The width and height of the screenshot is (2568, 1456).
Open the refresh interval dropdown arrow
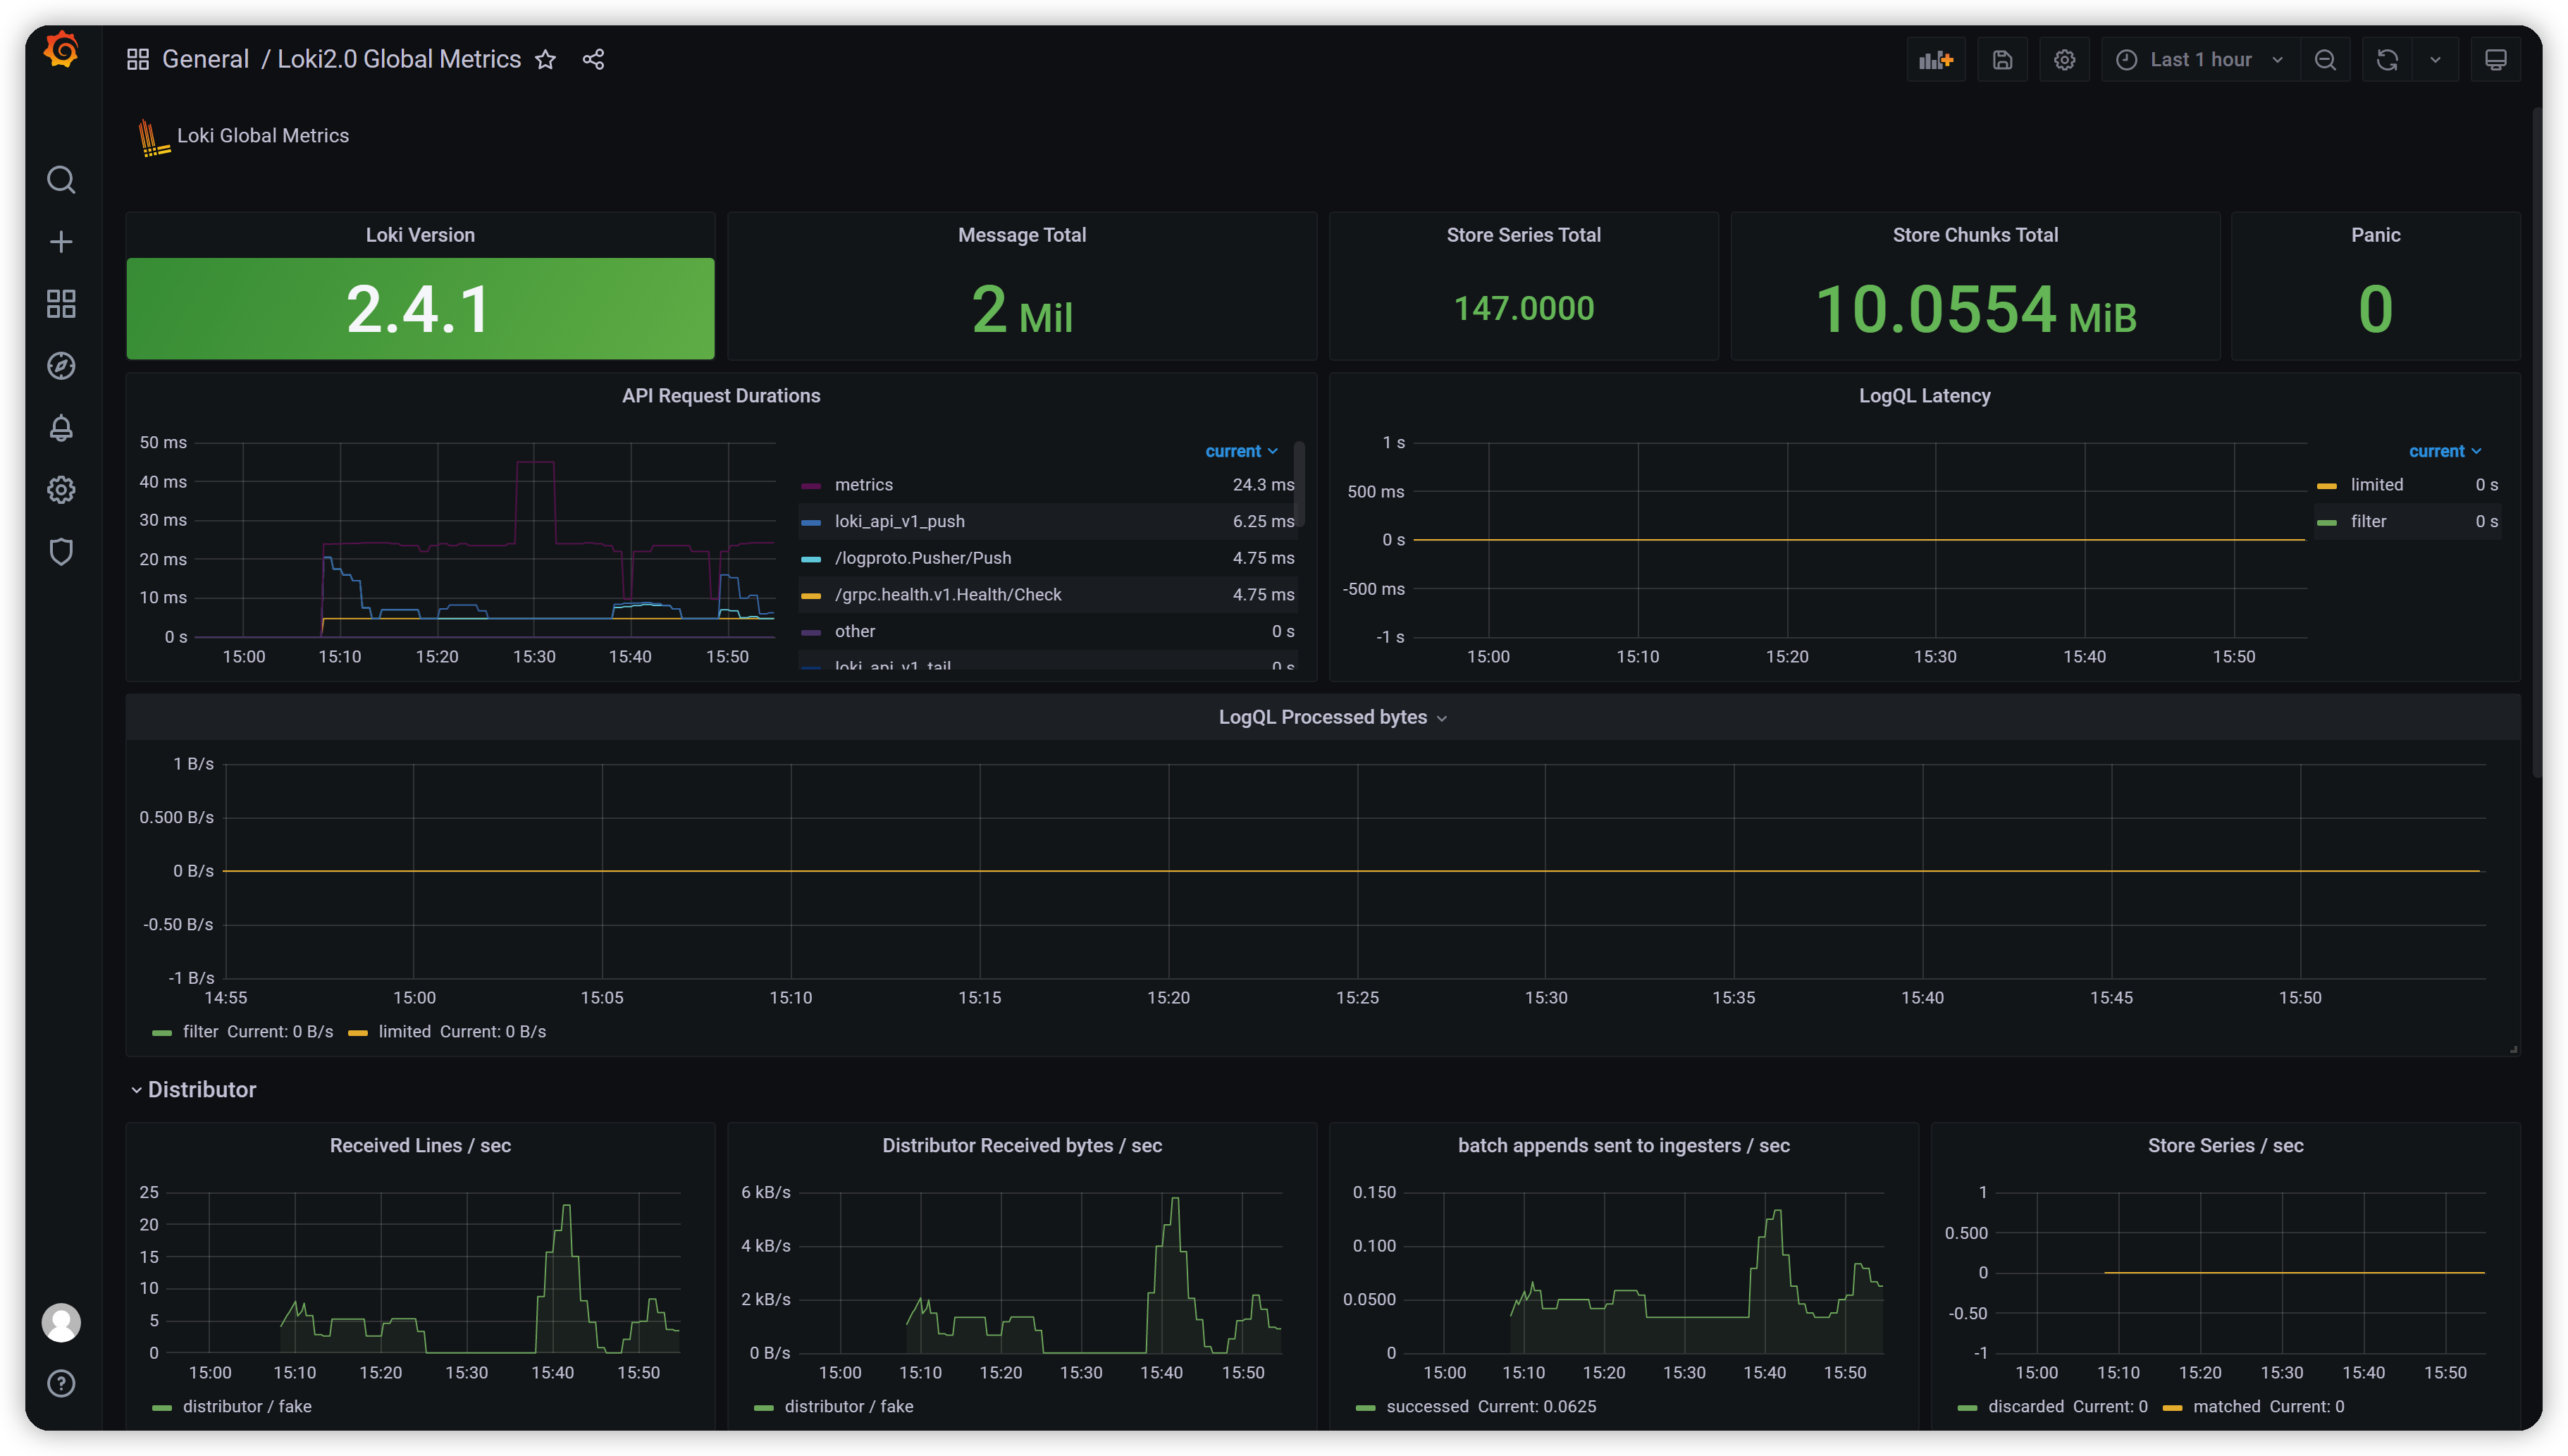pos(2435,60)
